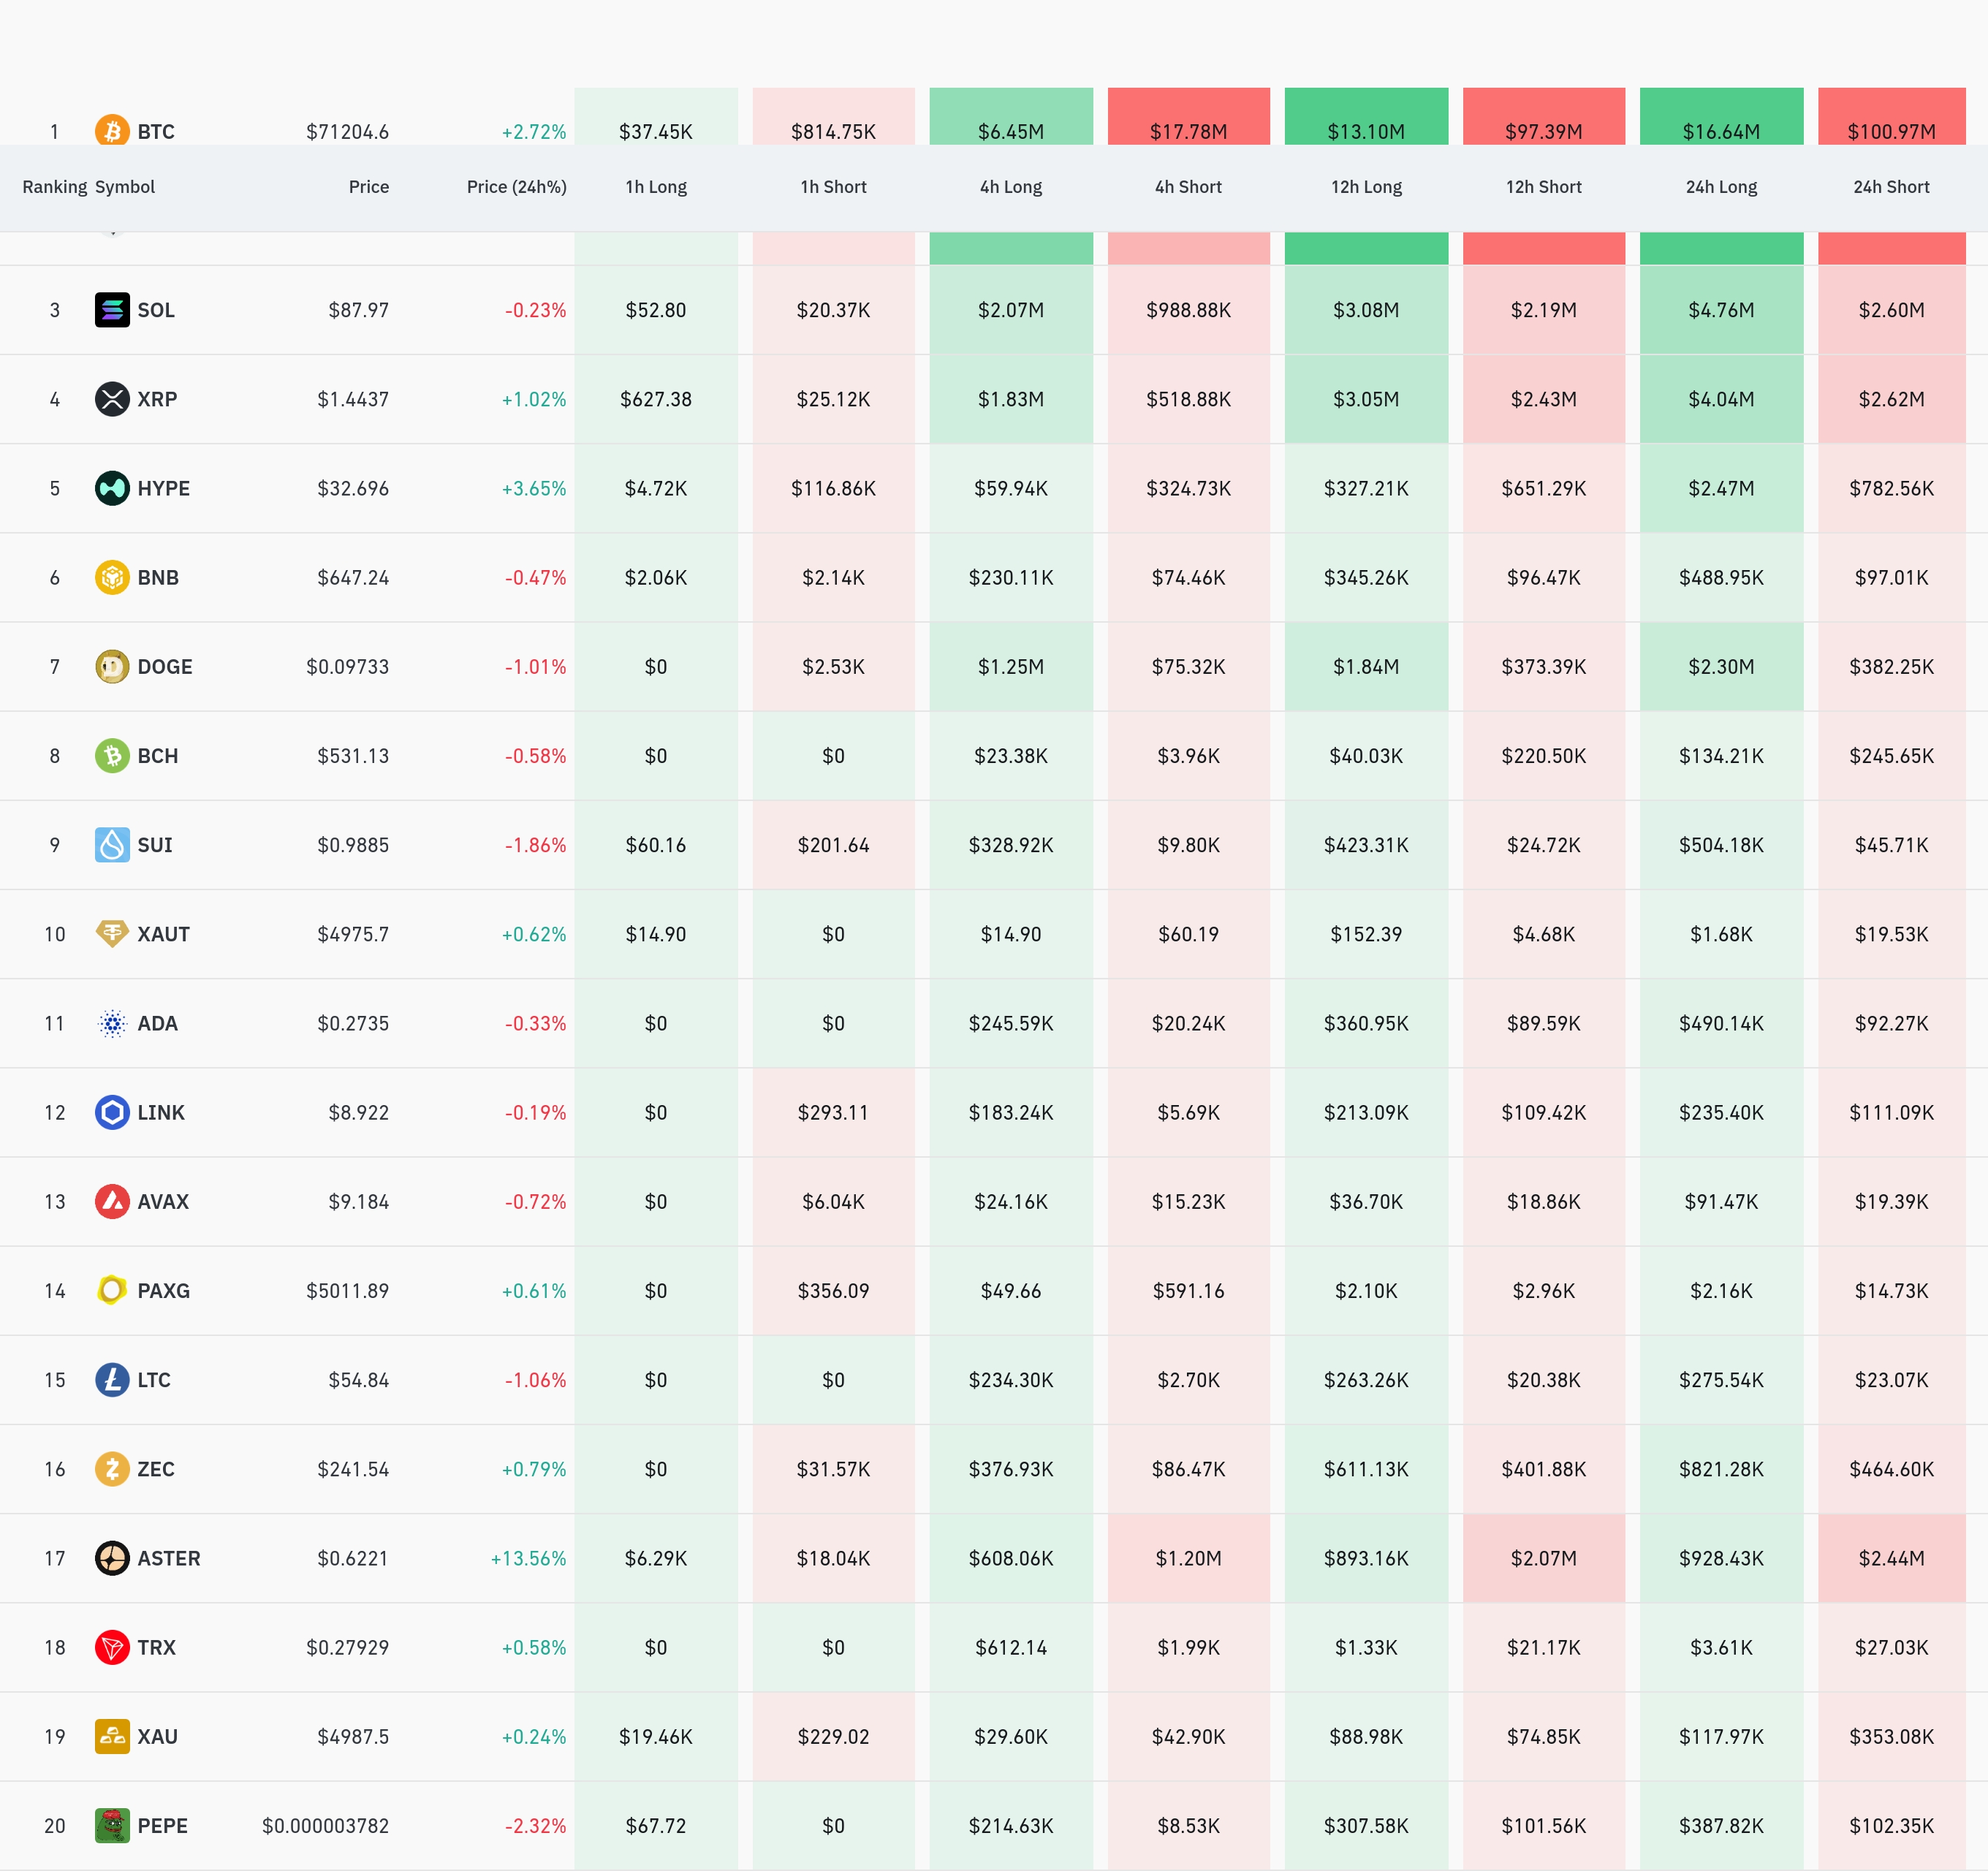Click the XRP coin icon
Screen dimensions: 1988x1871
(112, 399)
